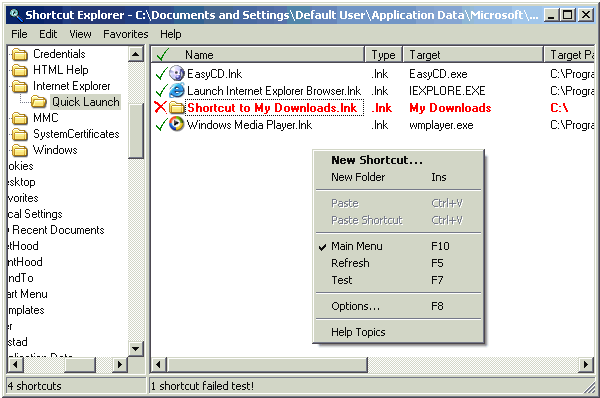Choose New Shortcut... from the context menu
This screenshot has width=600, height=398.
click(x=398, y=160)
